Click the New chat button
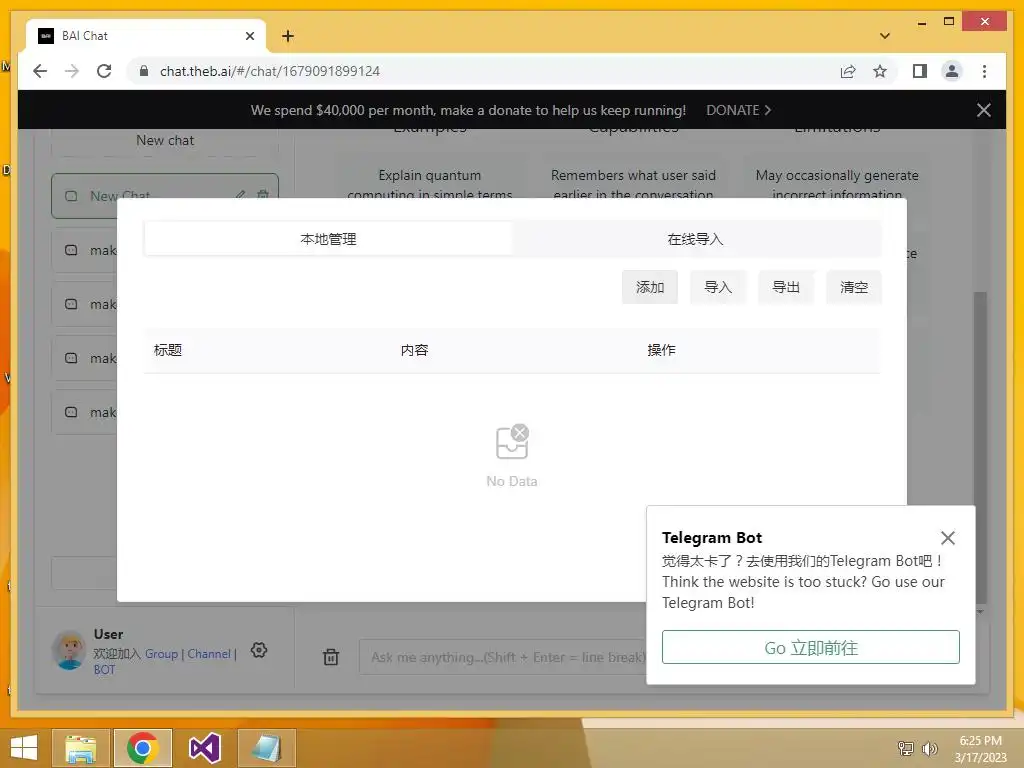Image resolution: width=1024 pixels, height=768 pixels. coord(165,140)
